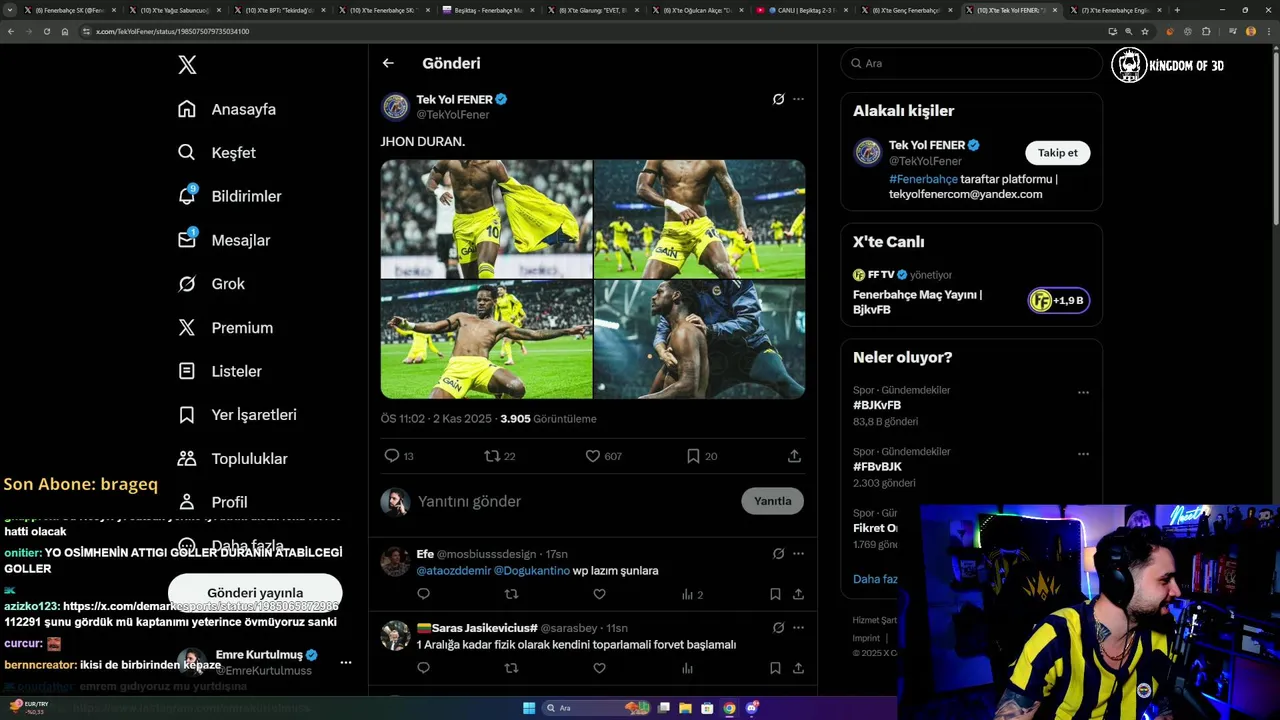View analytics of Efe's comment

pyautogui.click(x=692, y=594)
